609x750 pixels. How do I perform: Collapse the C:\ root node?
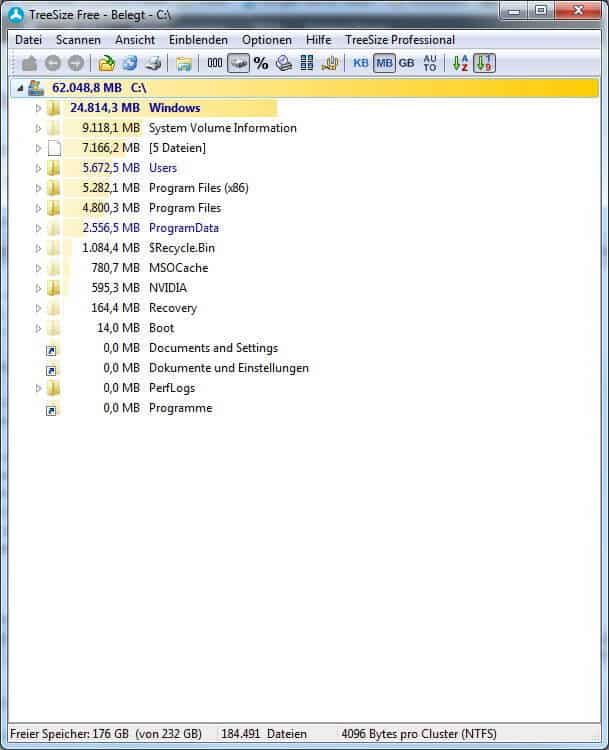coord(20,88)
